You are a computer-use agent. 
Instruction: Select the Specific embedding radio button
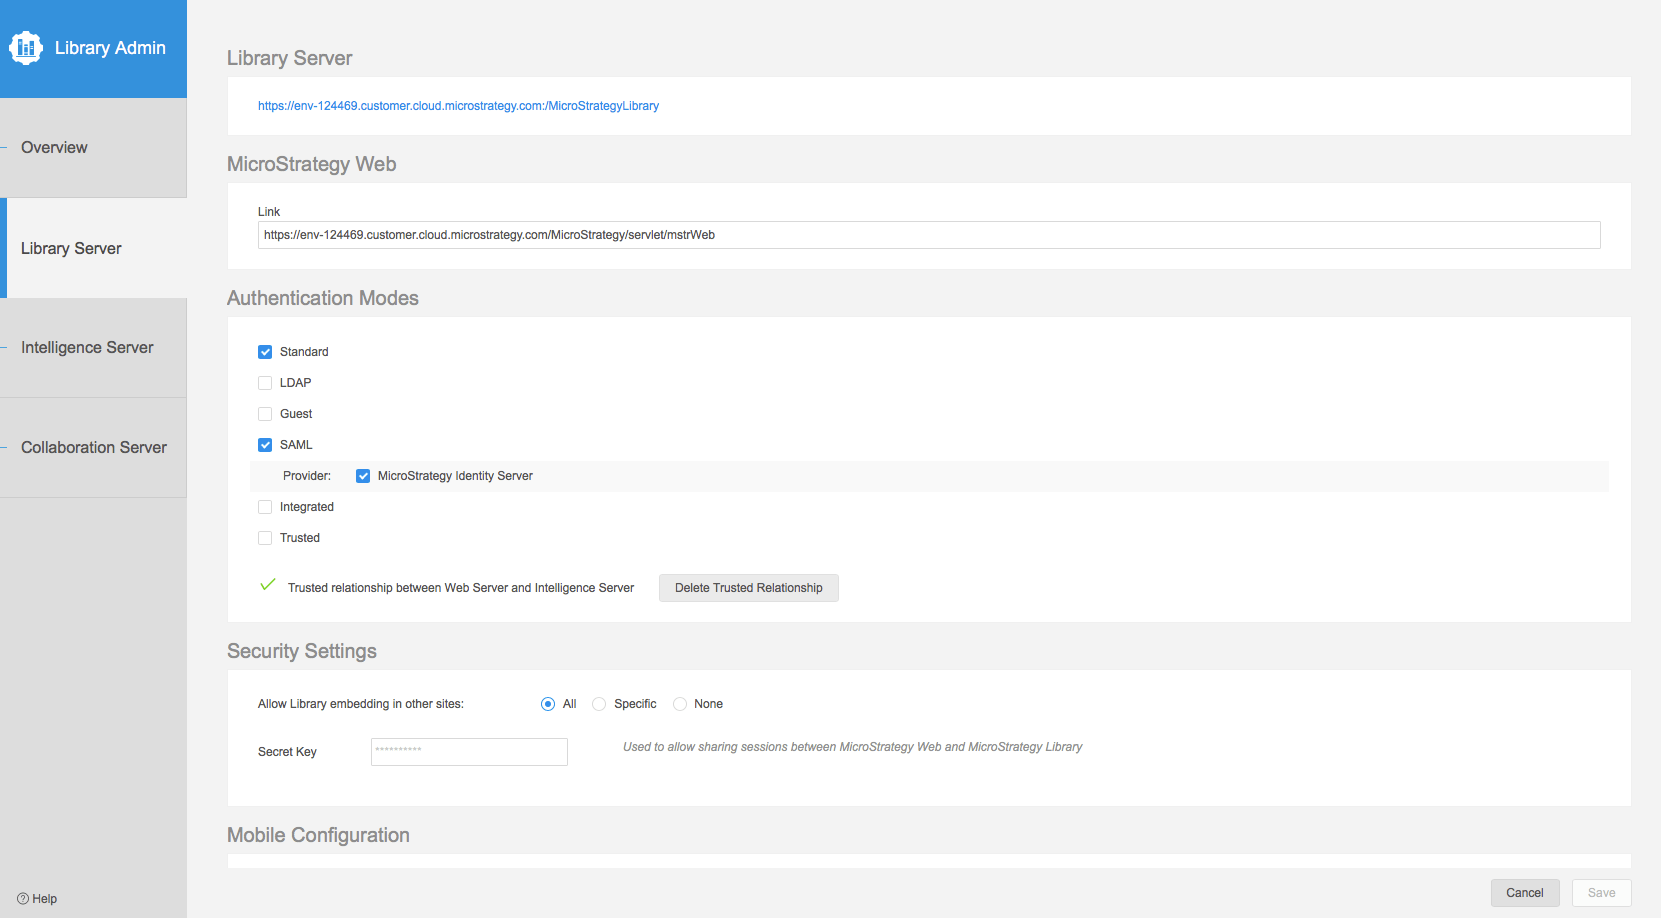(x=599, y=704)
